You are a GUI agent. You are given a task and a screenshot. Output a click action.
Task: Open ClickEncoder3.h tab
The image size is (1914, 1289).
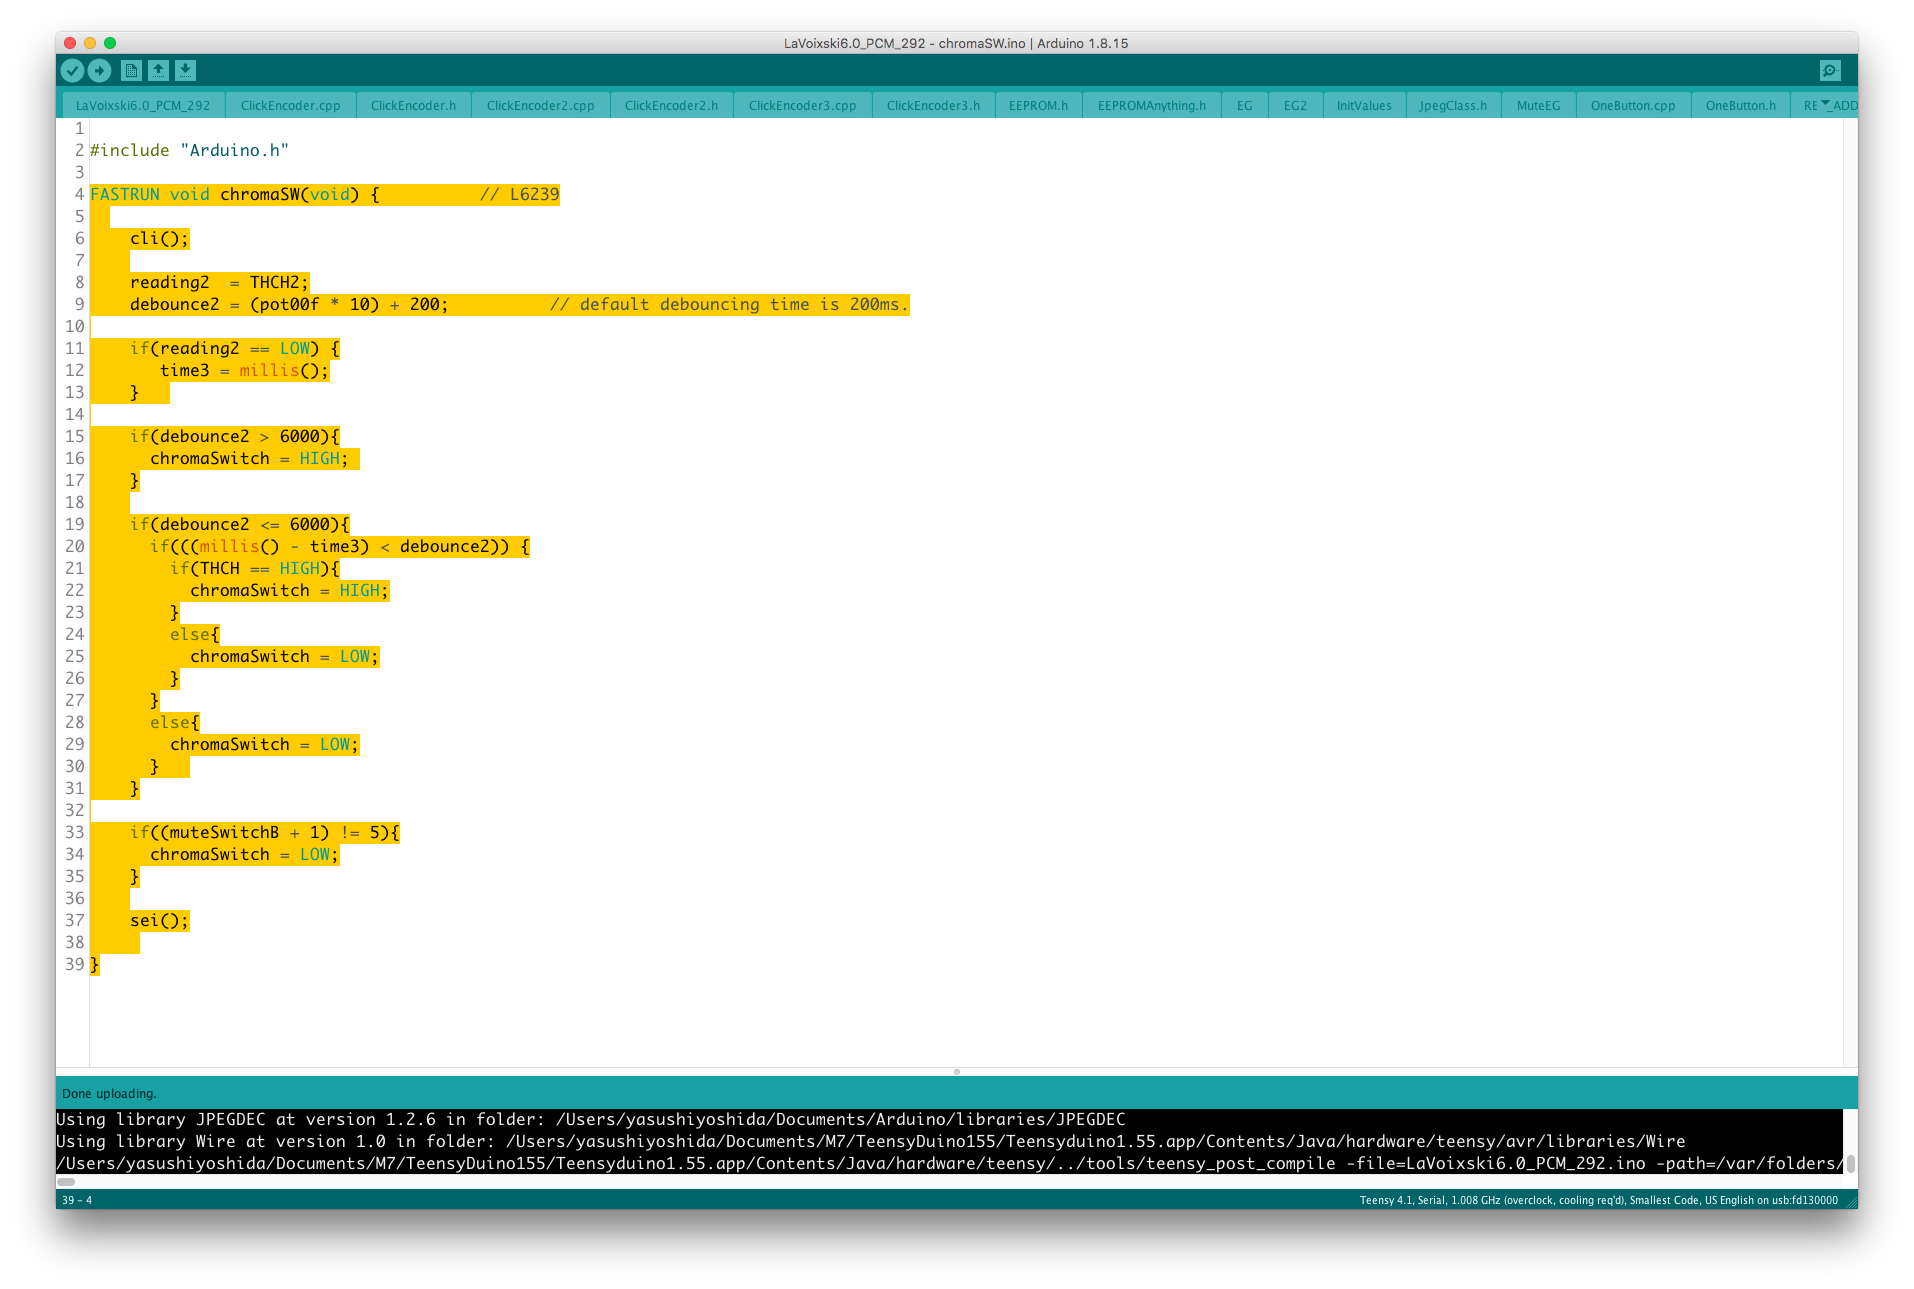[933, 105]
